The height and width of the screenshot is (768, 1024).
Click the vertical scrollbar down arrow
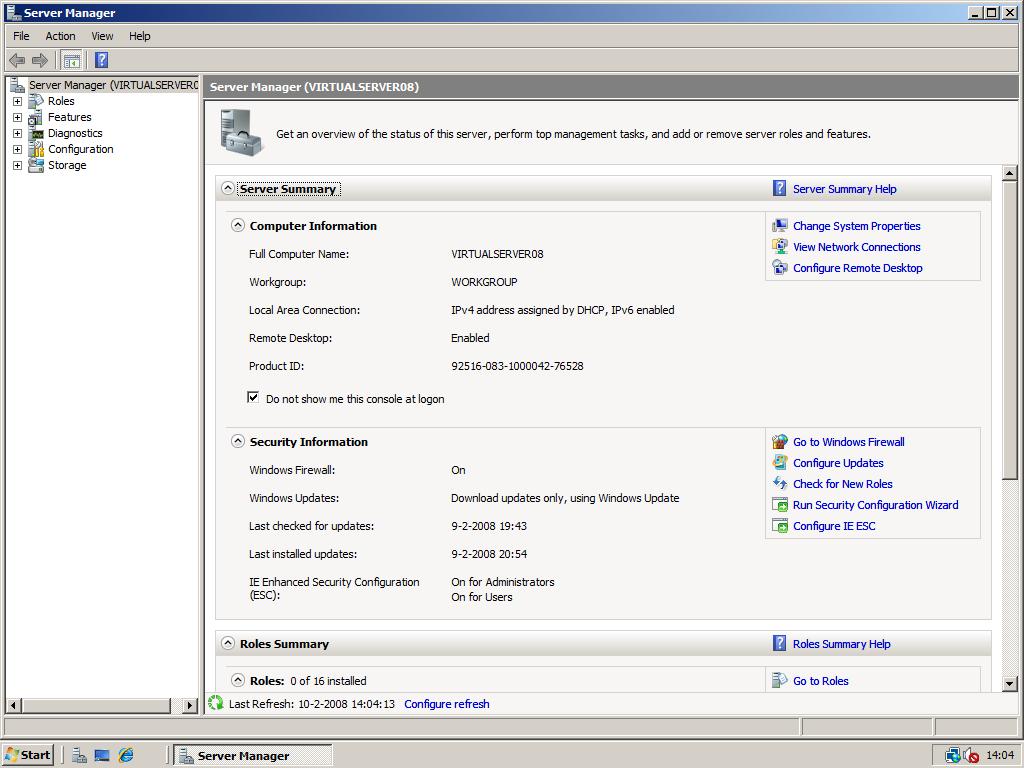tap(1010, 684)
